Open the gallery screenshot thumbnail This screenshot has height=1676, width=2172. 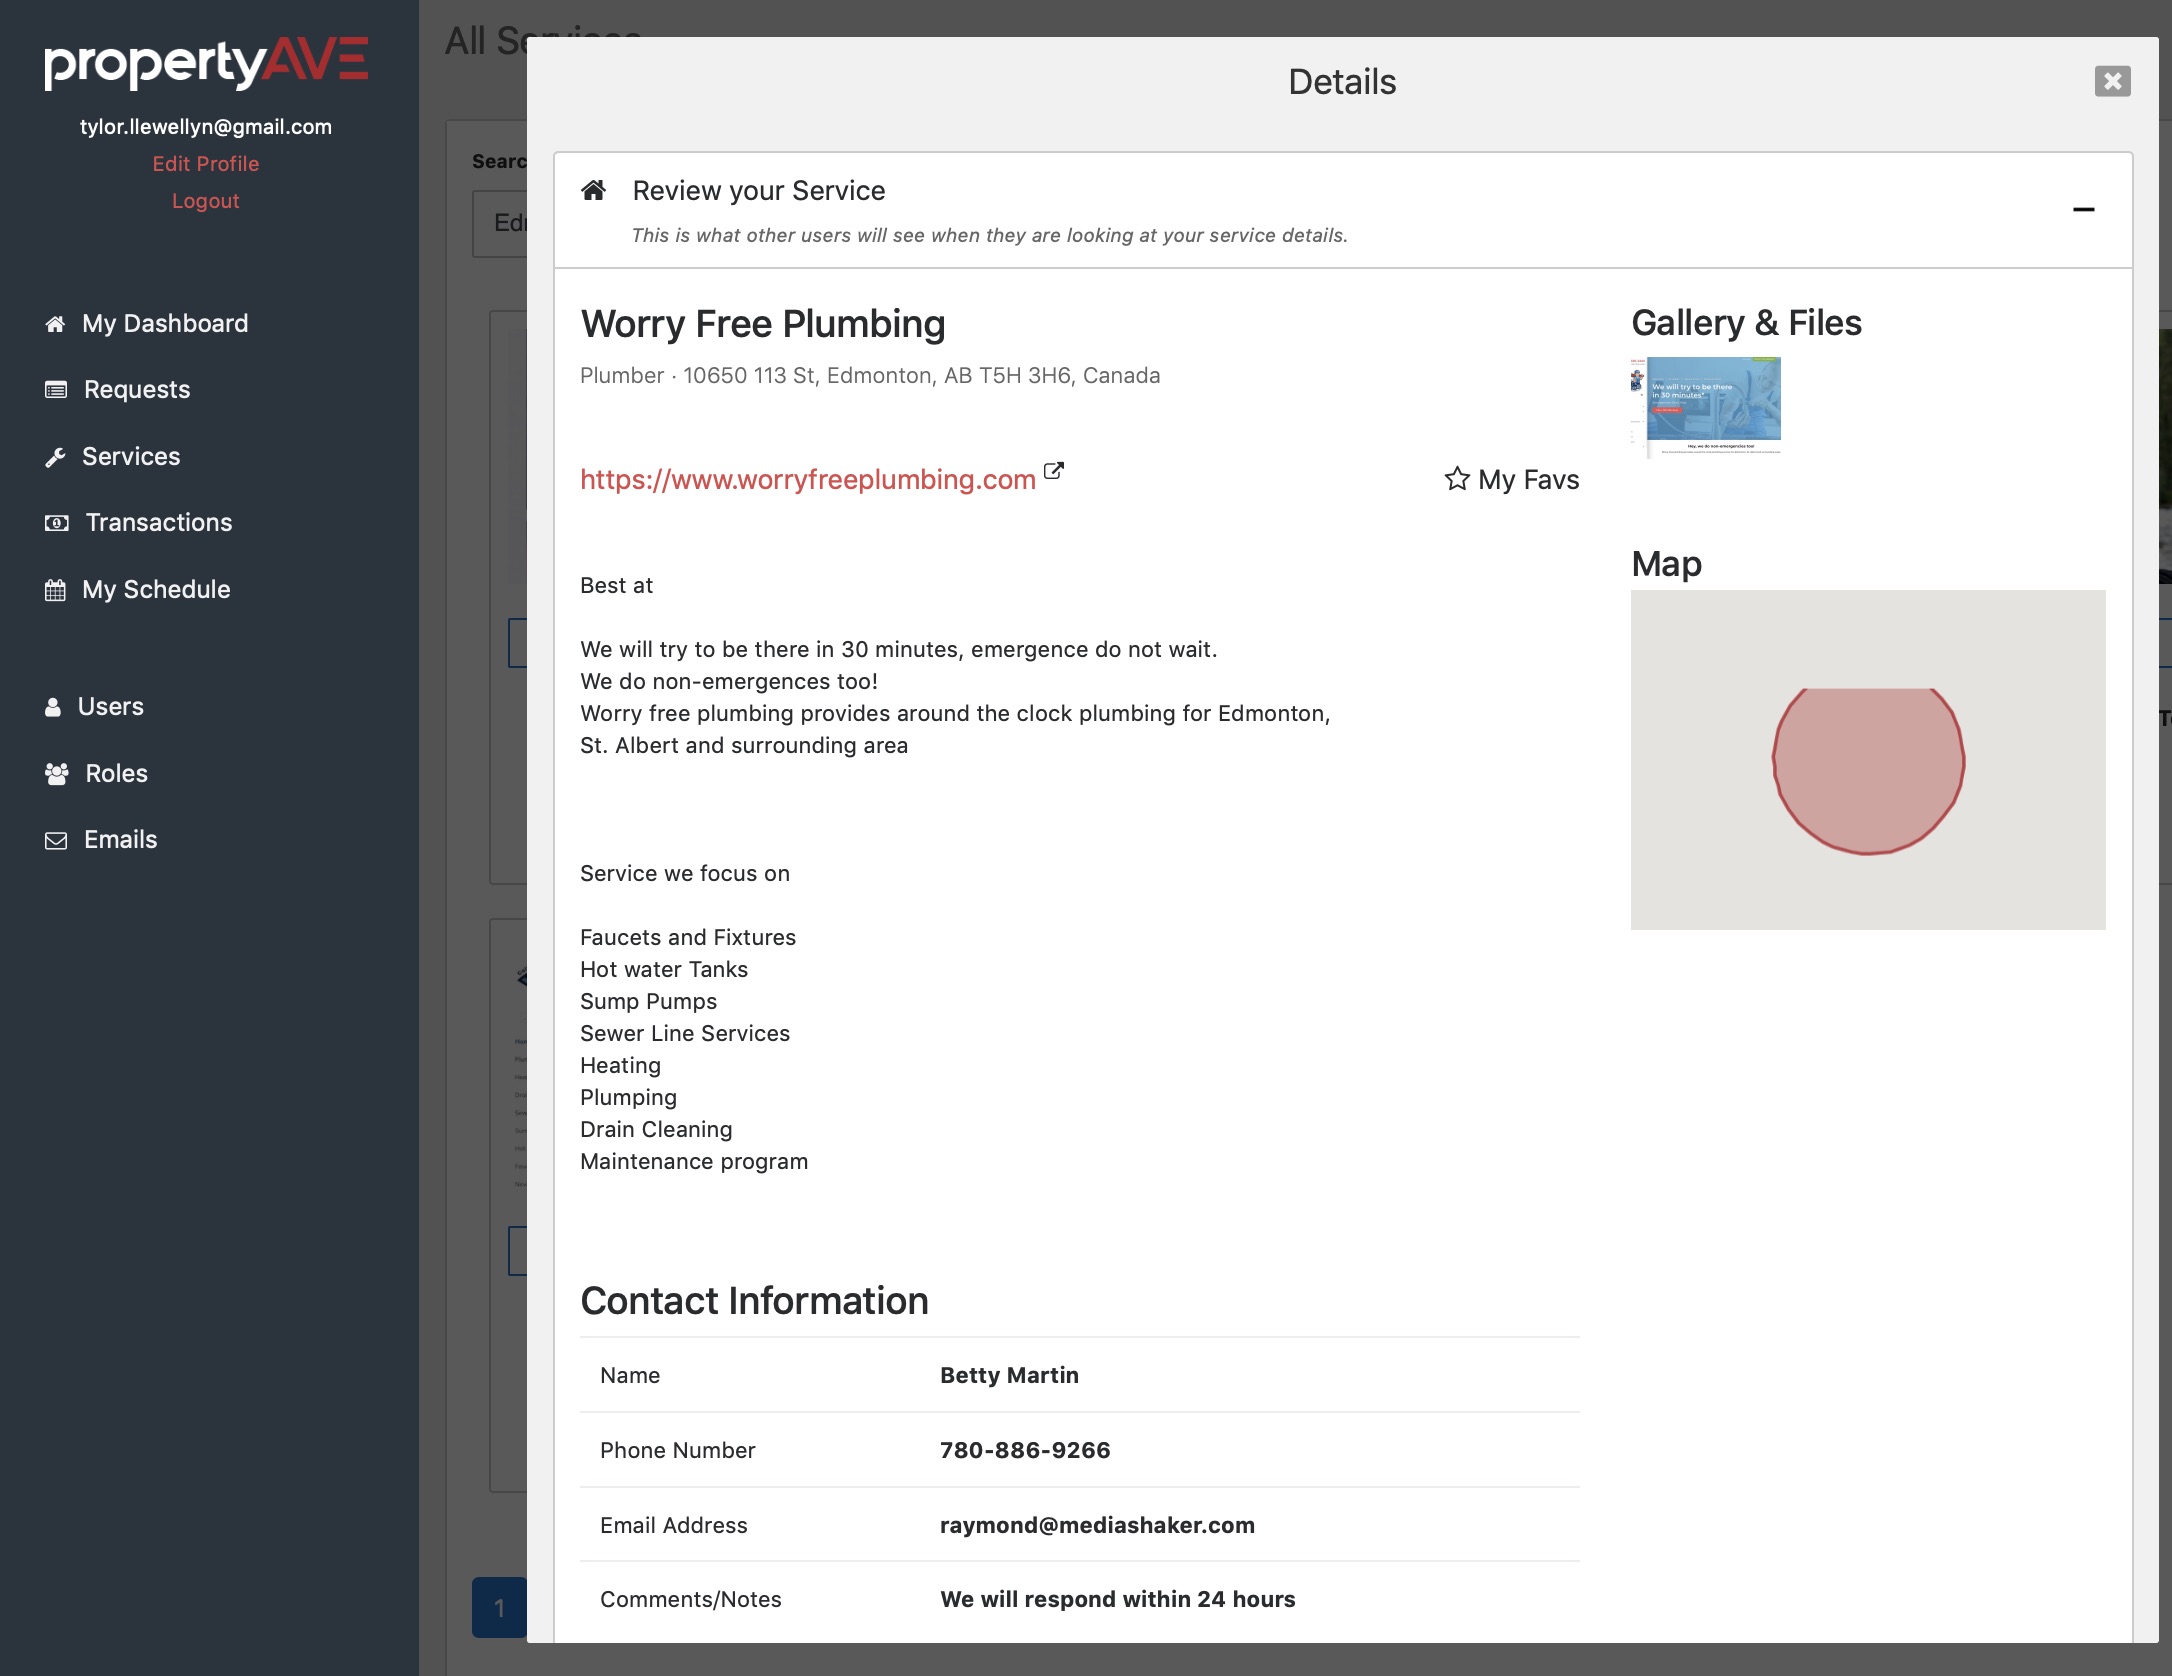pyautogui.click(x=1706, y=406)
